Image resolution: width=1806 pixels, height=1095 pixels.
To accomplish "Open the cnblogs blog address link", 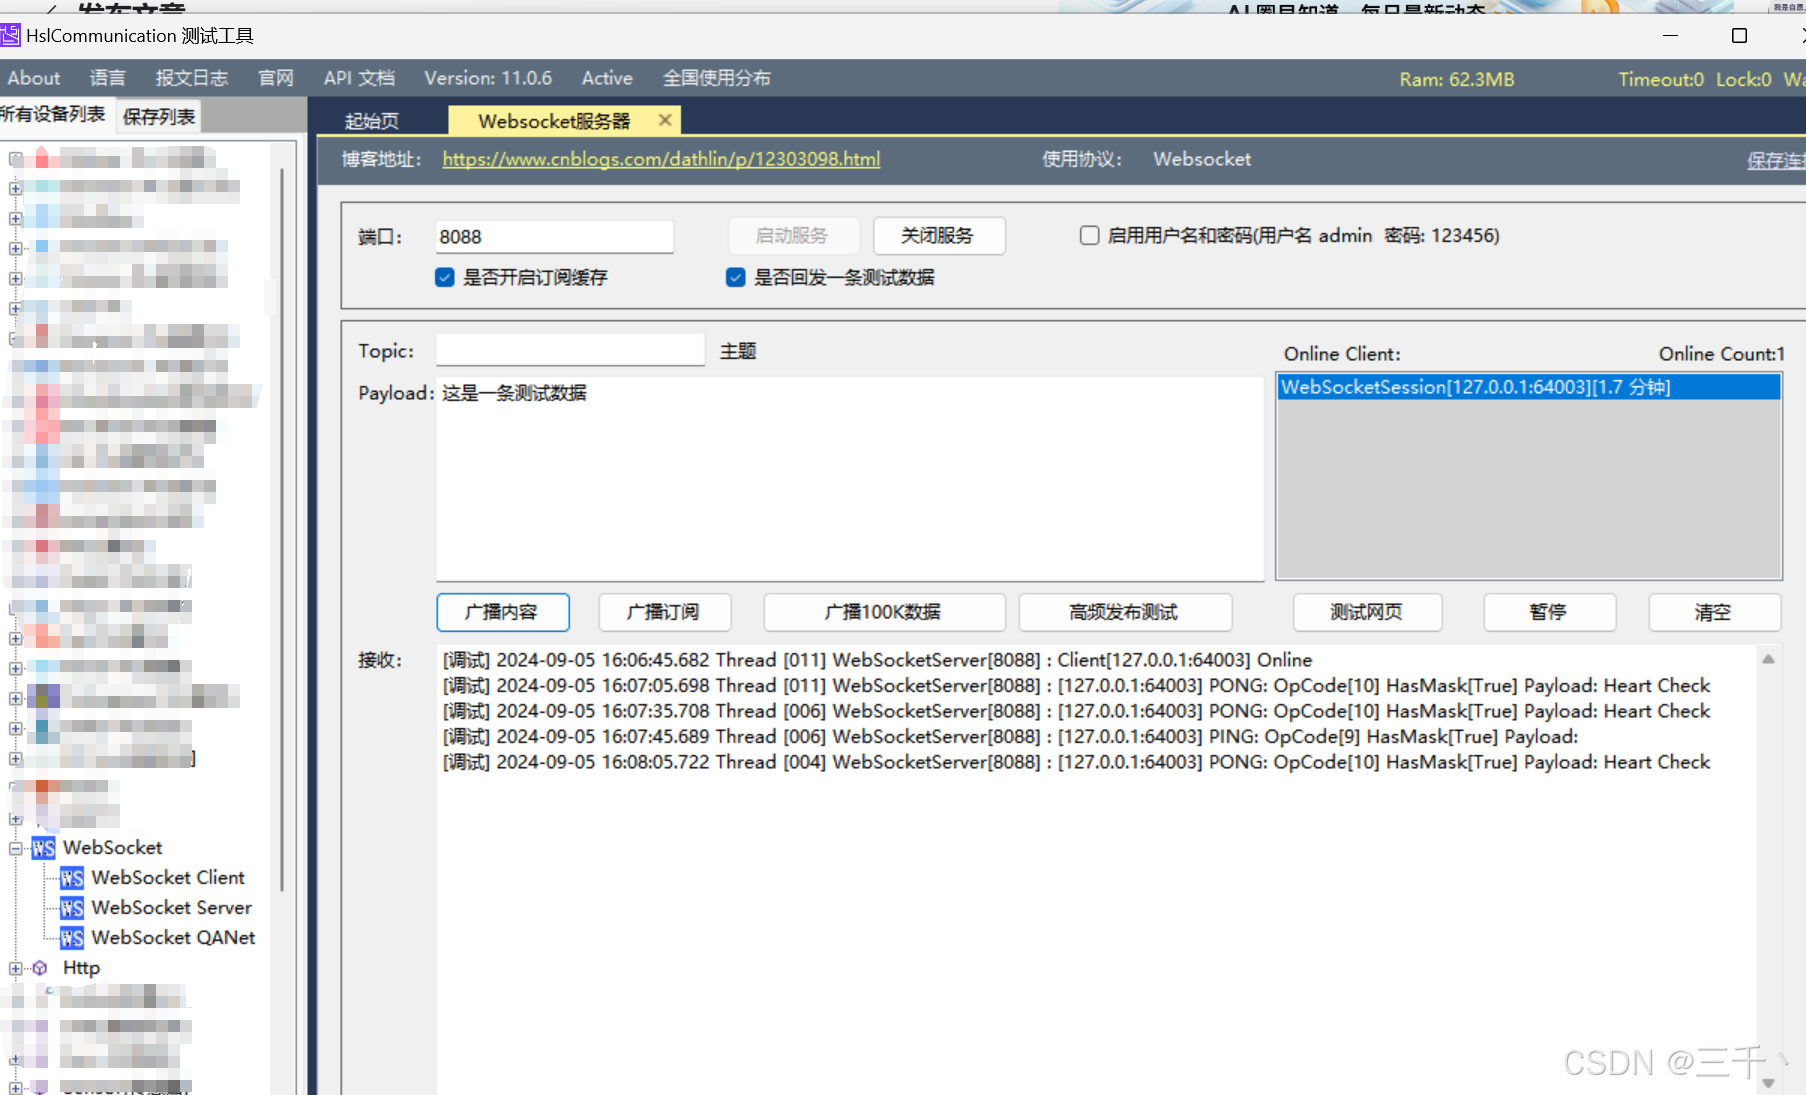I will 661,158.
